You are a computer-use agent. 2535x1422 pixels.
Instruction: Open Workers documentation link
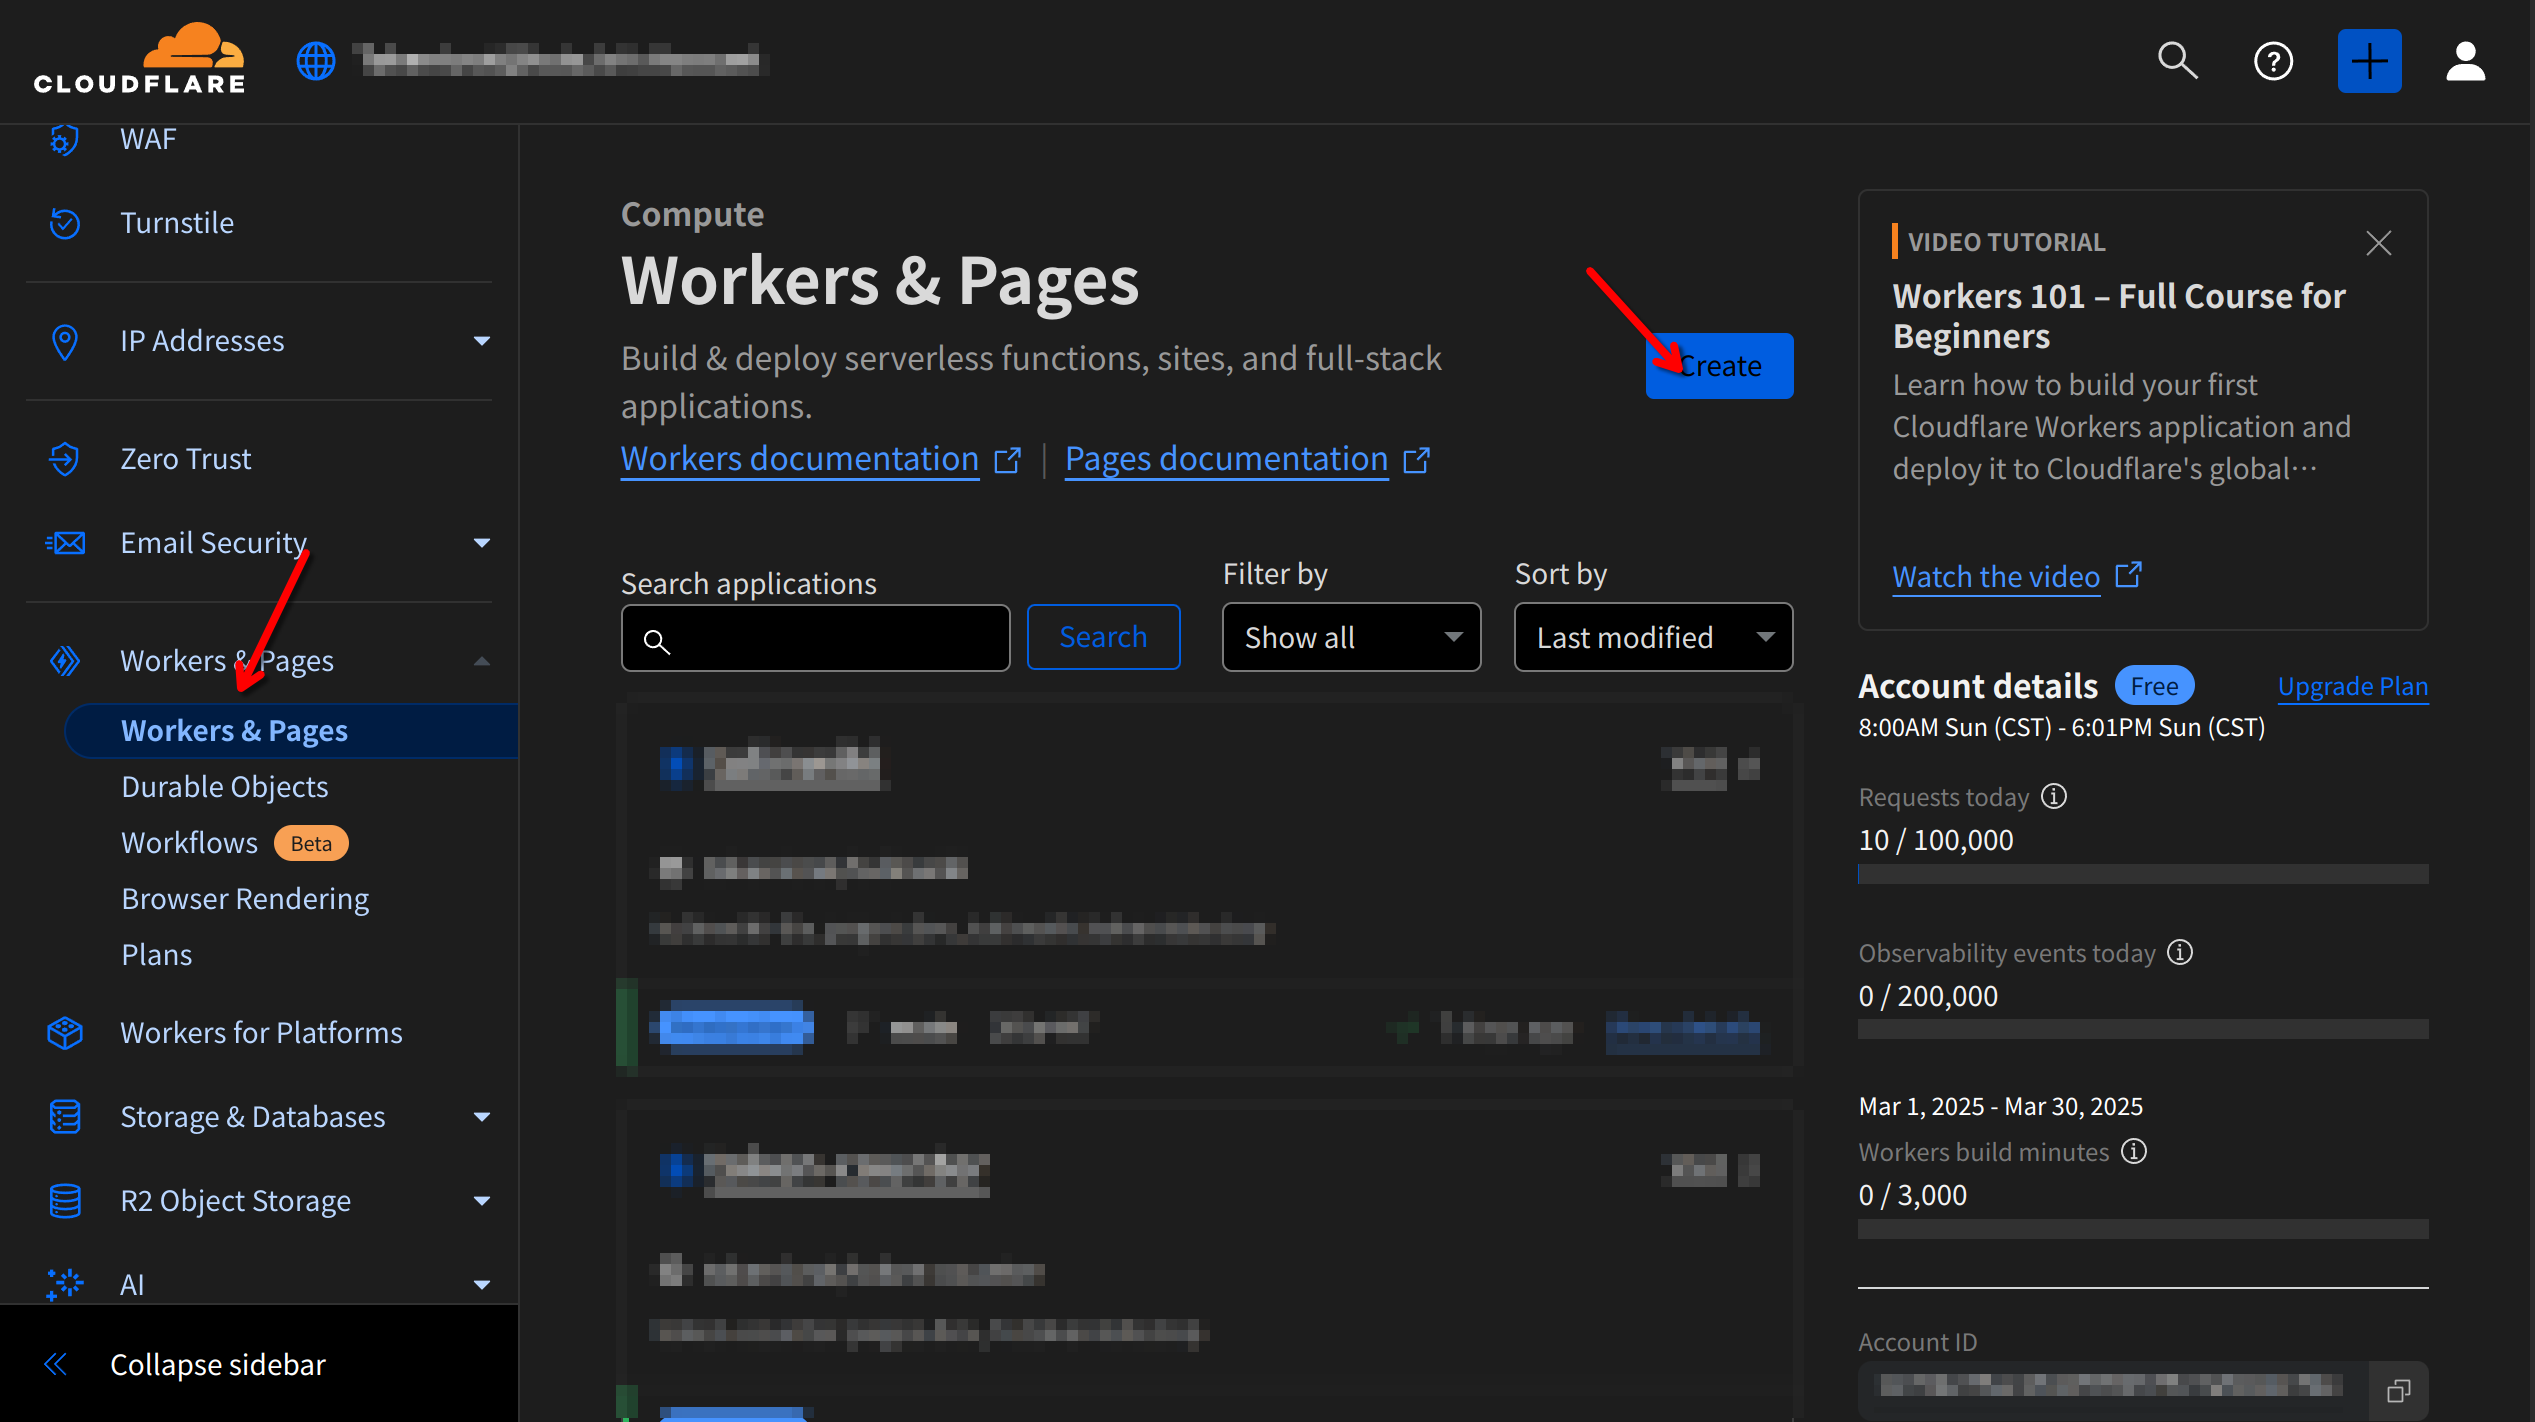[x=800, y=459]
